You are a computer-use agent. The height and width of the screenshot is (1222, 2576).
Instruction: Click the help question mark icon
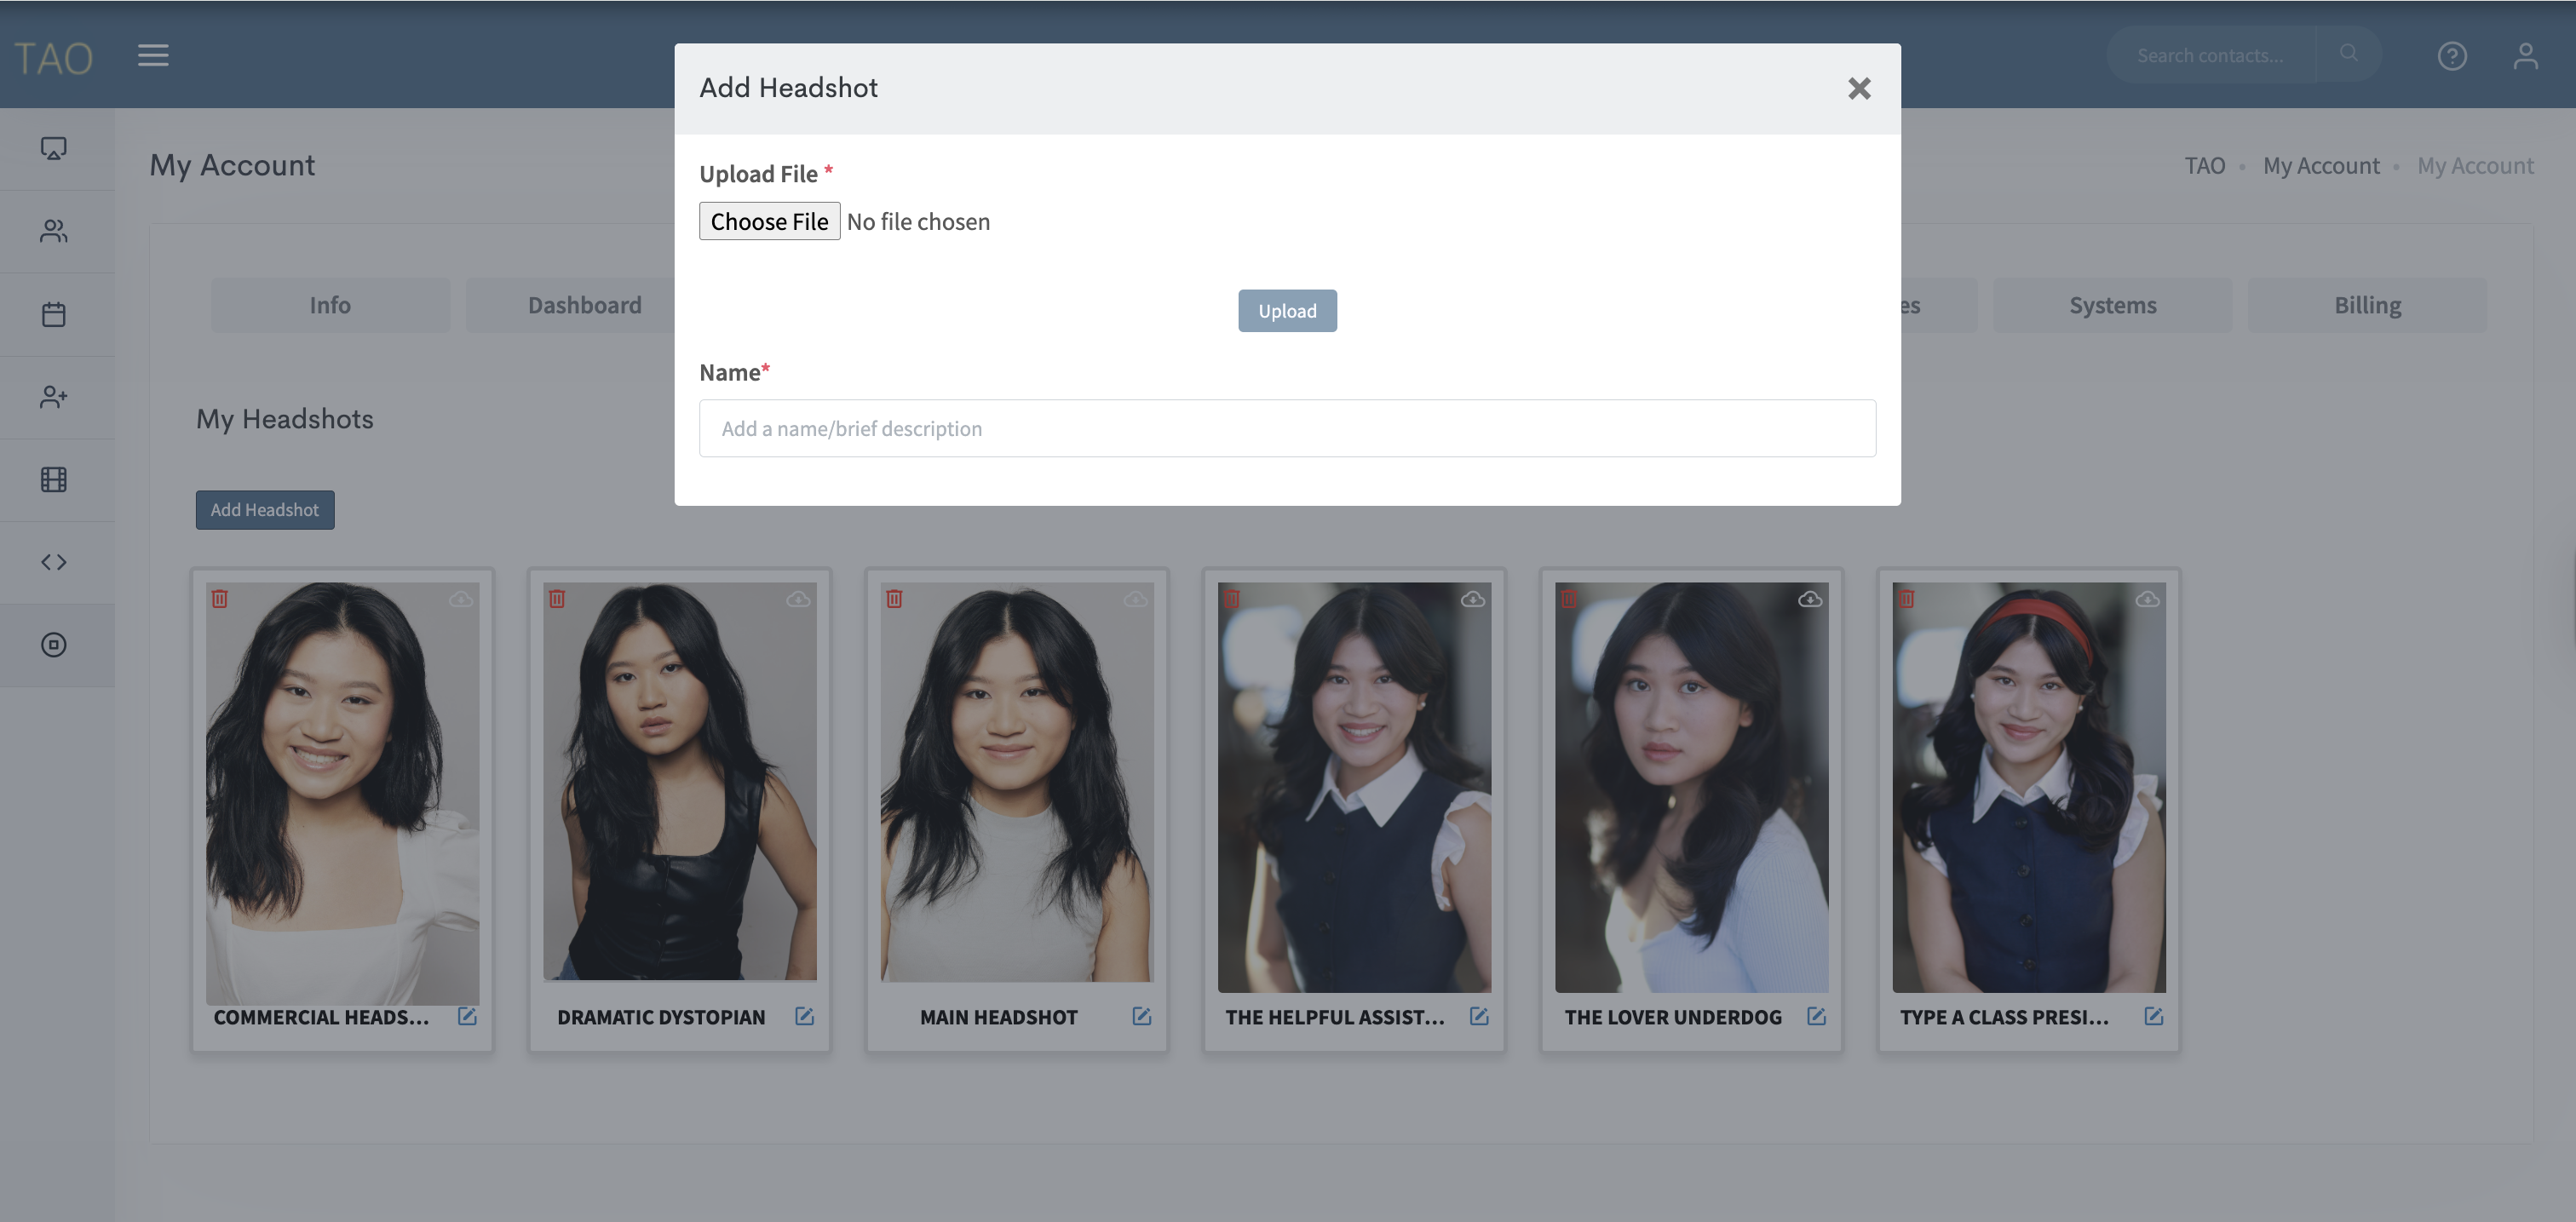pyautogui.click(x=2451, y=56)
